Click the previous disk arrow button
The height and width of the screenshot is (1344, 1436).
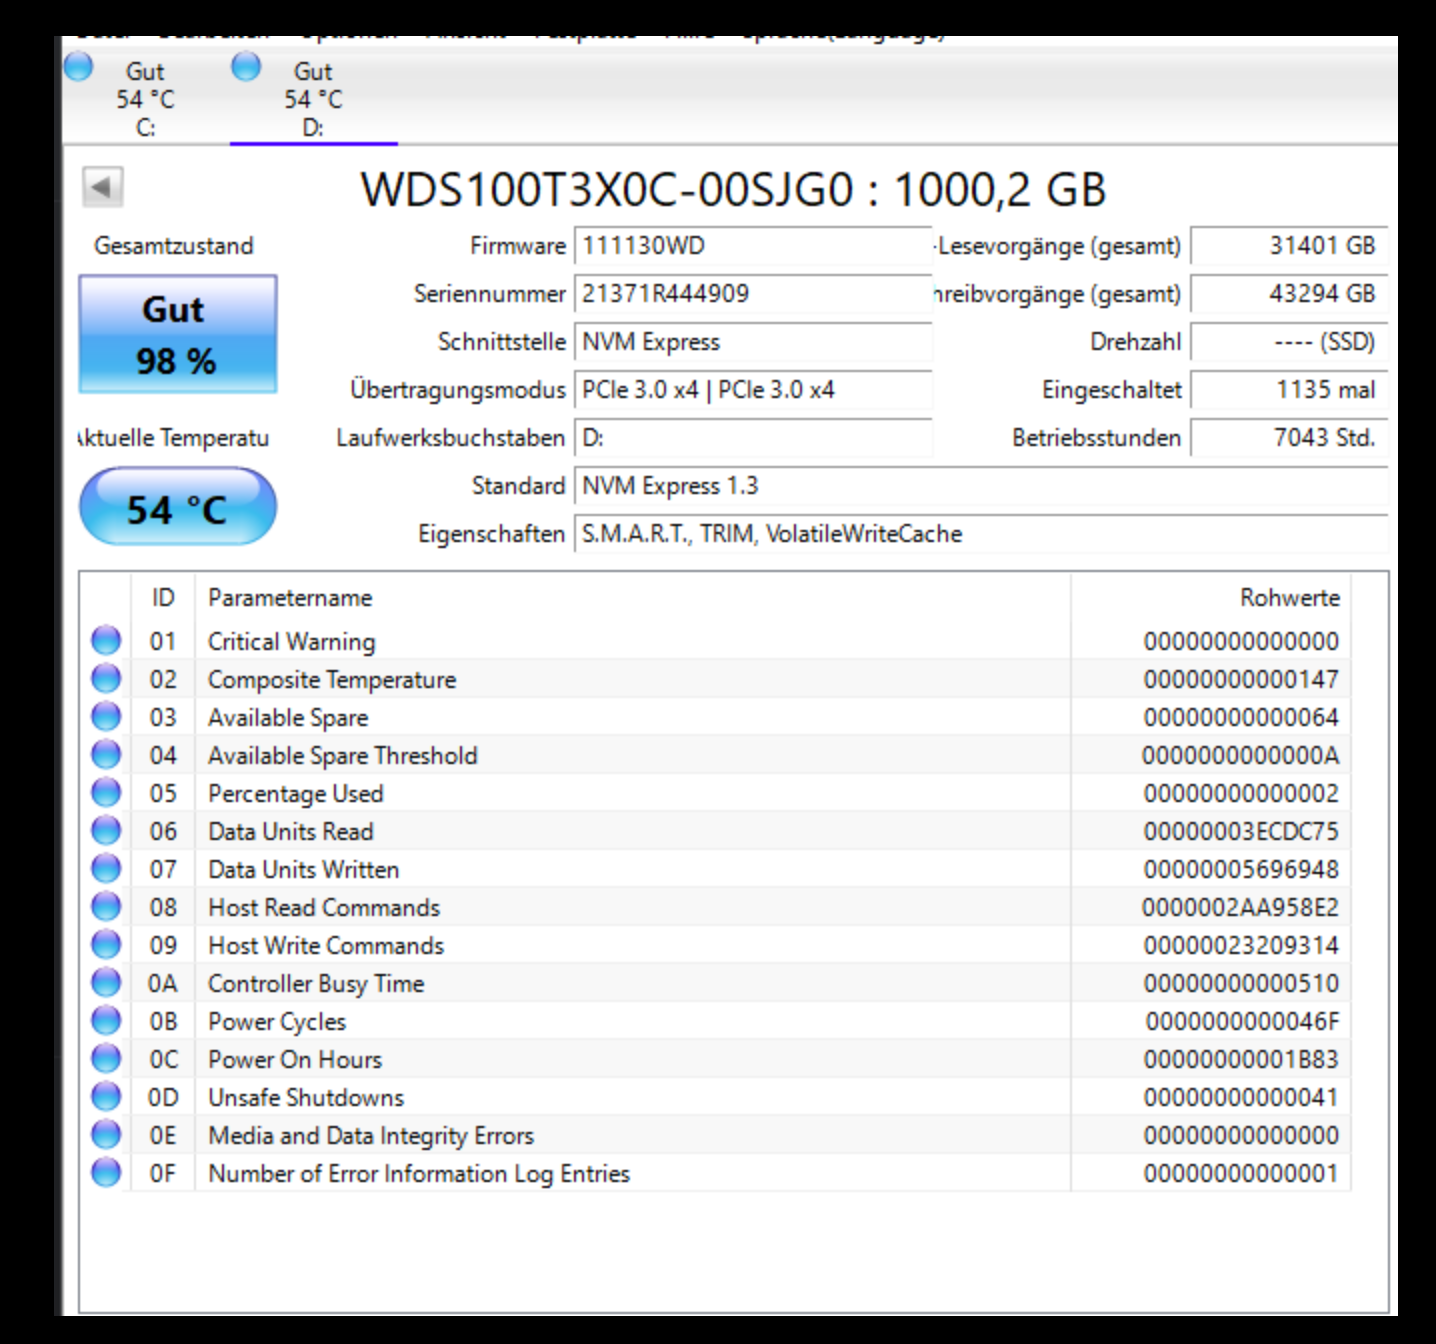tap(102, 187)
